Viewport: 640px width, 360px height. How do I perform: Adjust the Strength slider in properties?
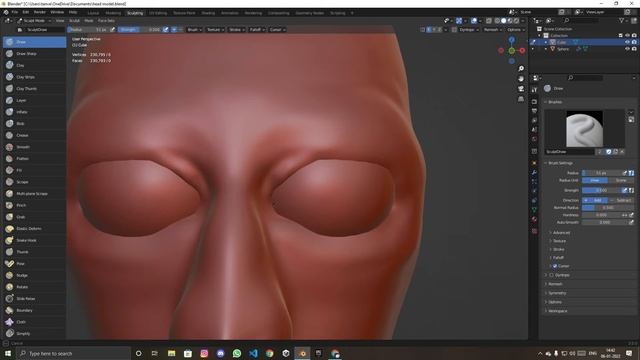(x=601, y=191)
